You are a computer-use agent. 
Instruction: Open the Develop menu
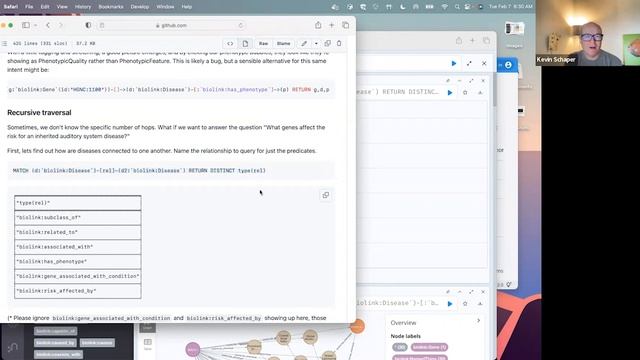[140, 7]
